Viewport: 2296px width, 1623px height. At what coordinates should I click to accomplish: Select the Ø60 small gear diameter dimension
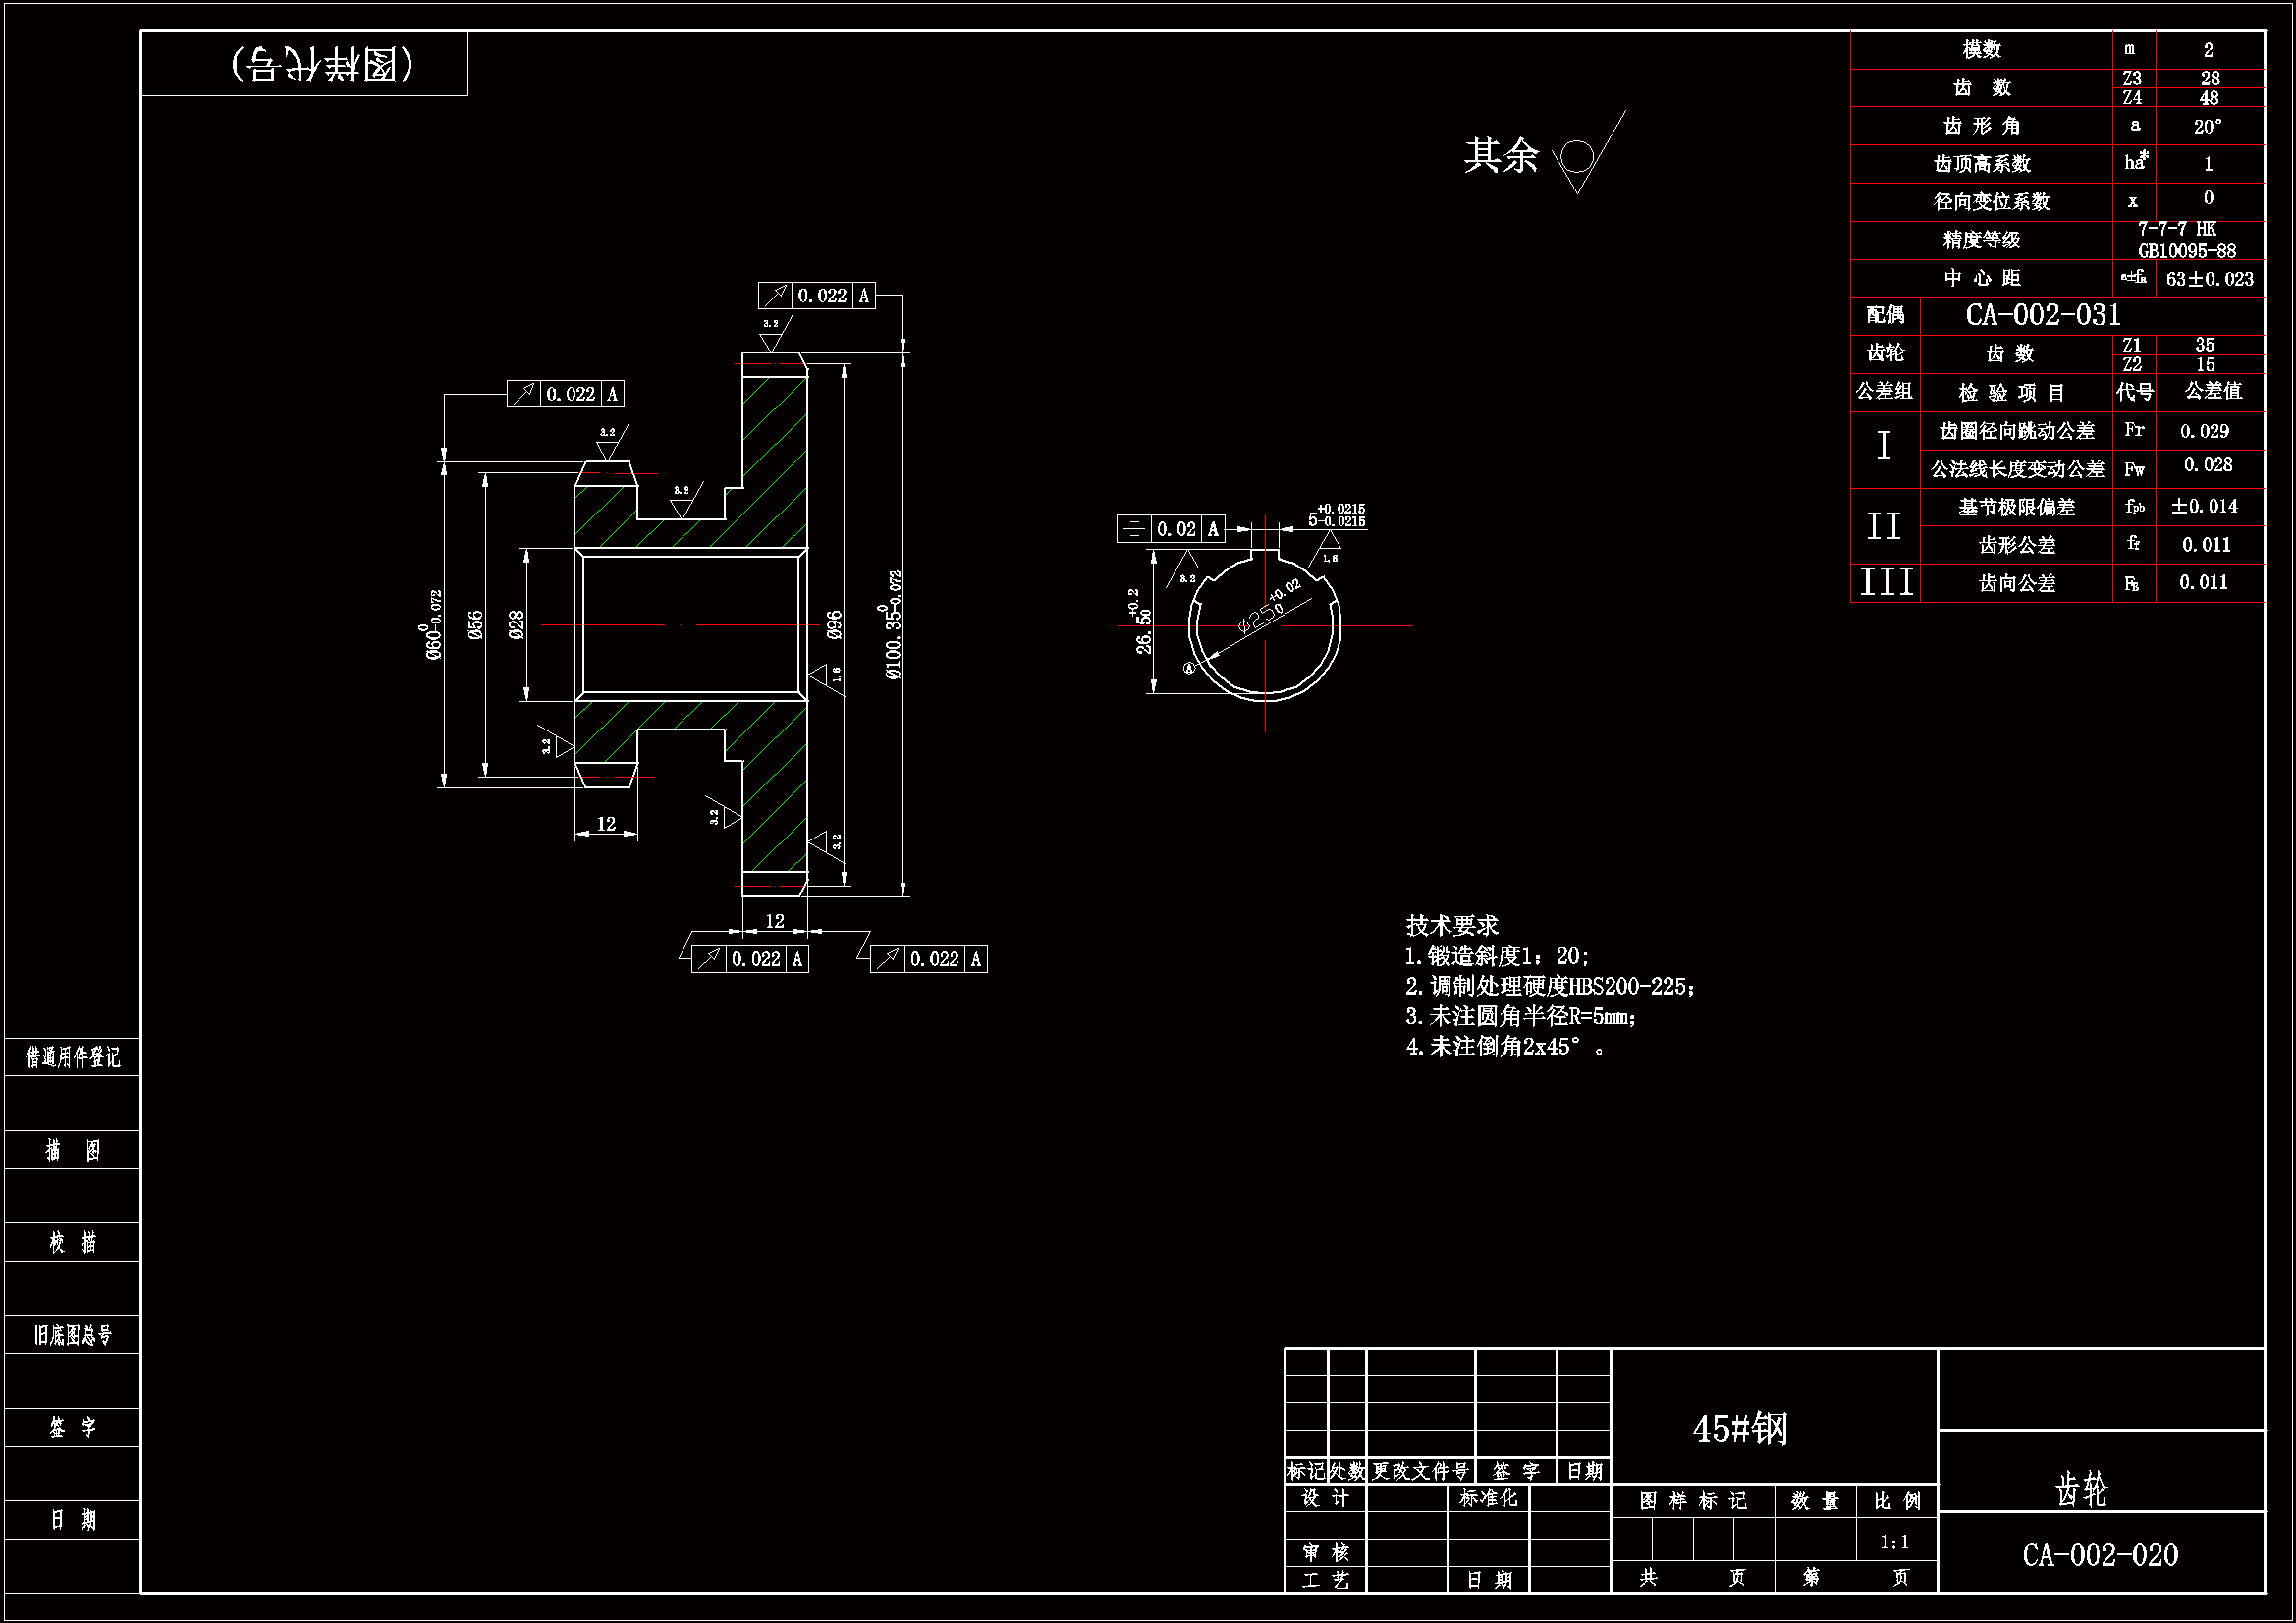pyautogui.click(x=433, y=626)
